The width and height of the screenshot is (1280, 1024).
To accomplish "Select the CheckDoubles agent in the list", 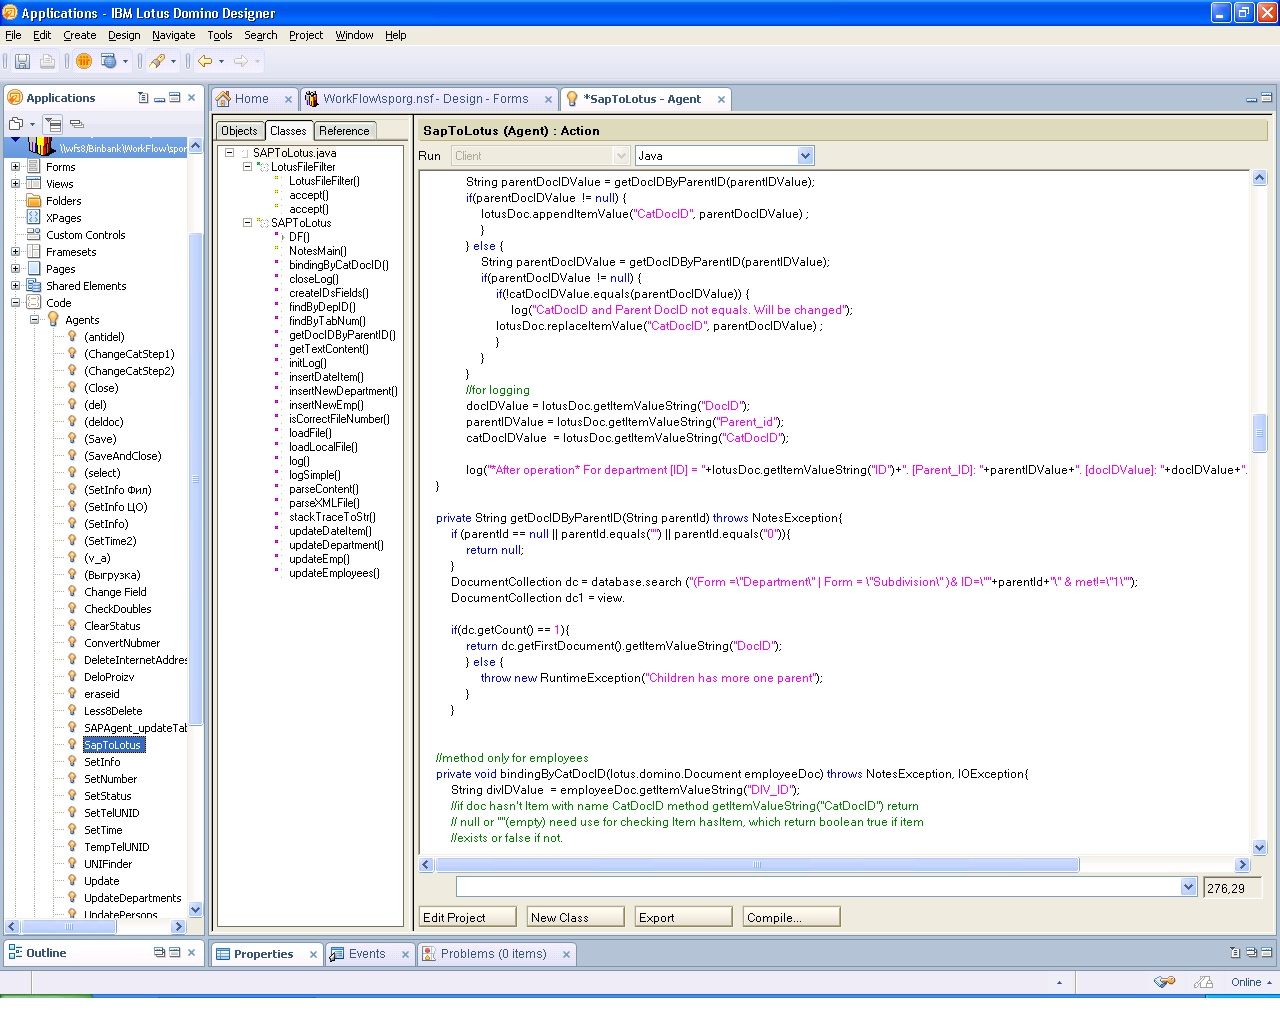I will click(x=117, y=609).
